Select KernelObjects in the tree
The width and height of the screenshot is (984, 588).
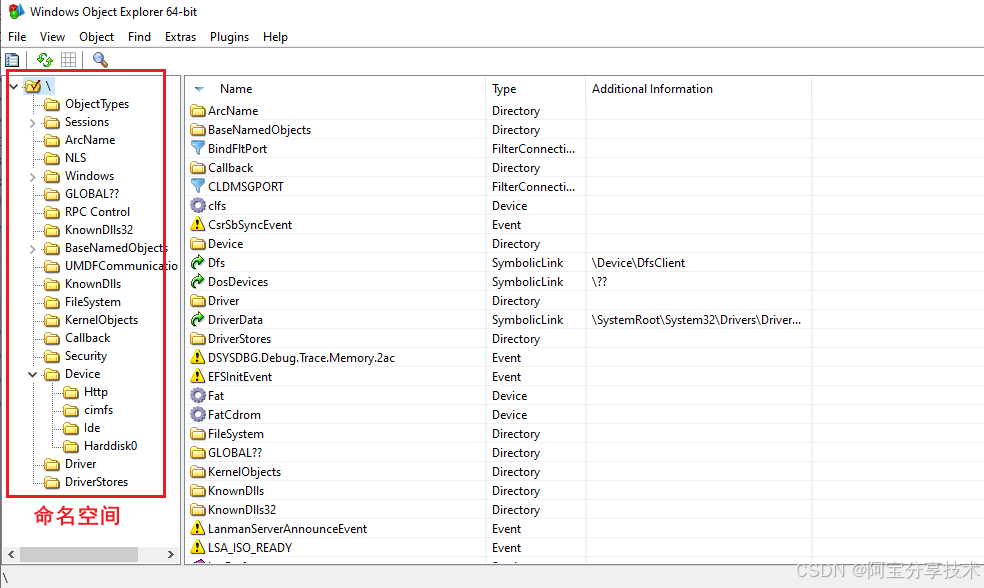point(101,320)
